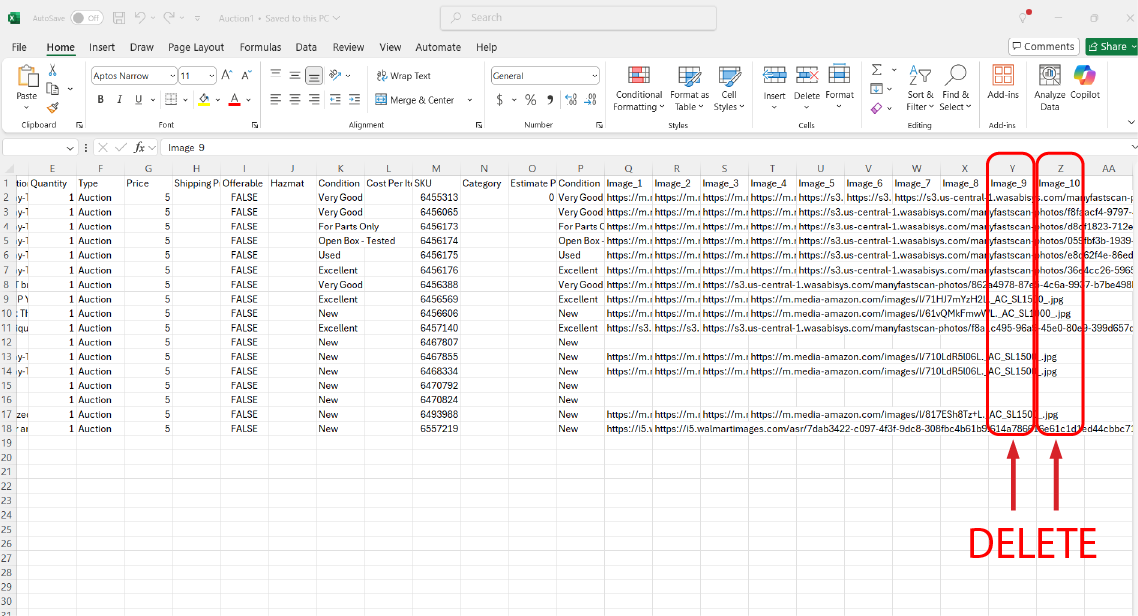The height and width of the screenshot is (616, 1138).
Task: Click the AutoSum sigma icon
Action: 876,70
